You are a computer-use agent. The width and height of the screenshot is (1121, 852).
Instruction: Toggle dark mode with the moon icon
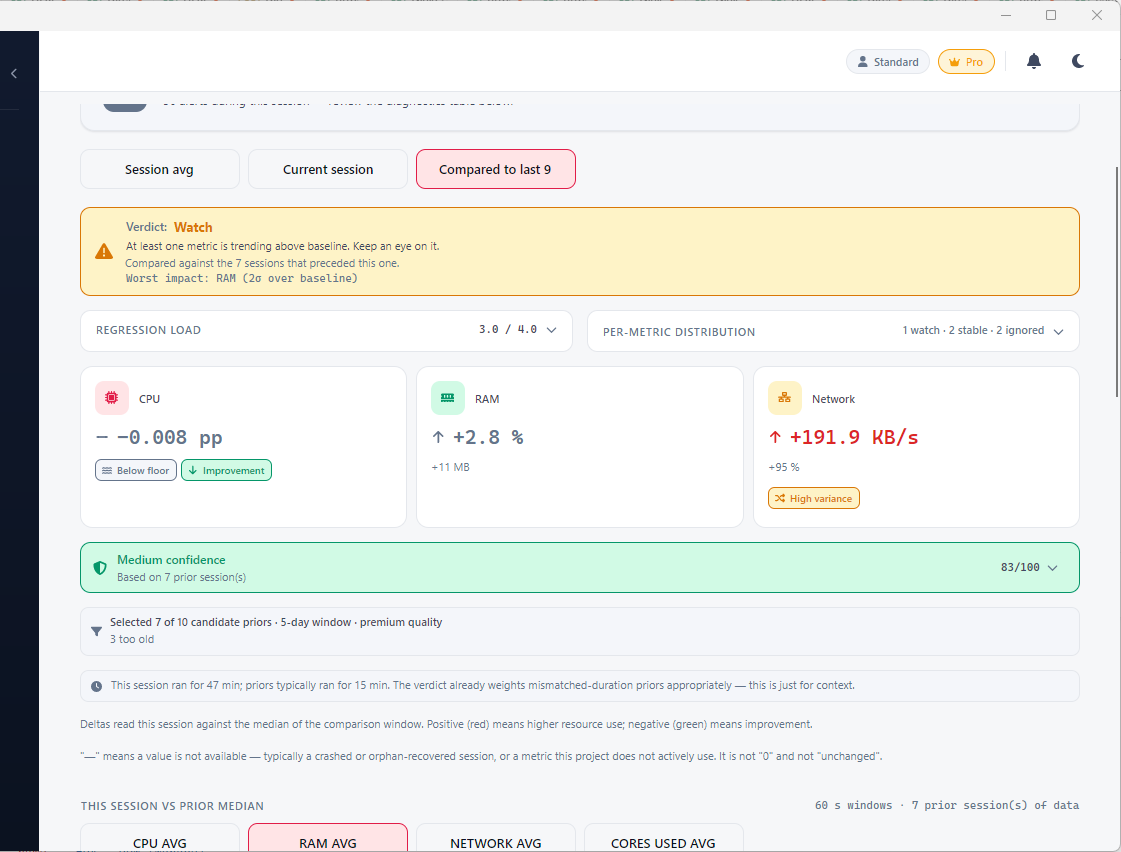point(1077,61)
